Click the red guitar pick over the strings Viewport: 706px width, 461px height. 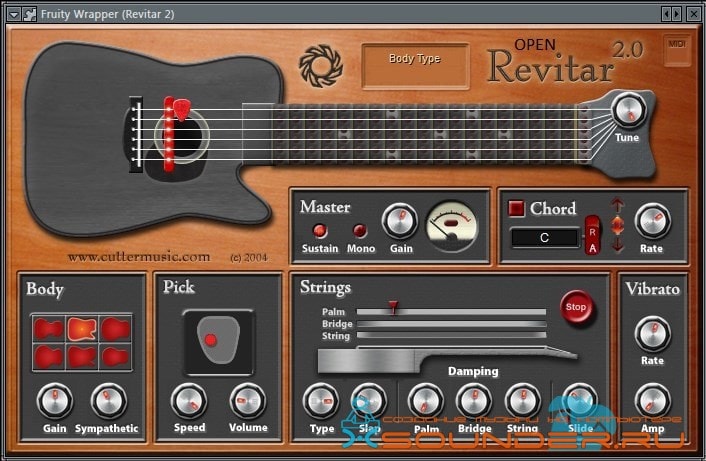[x=182, y=109]
